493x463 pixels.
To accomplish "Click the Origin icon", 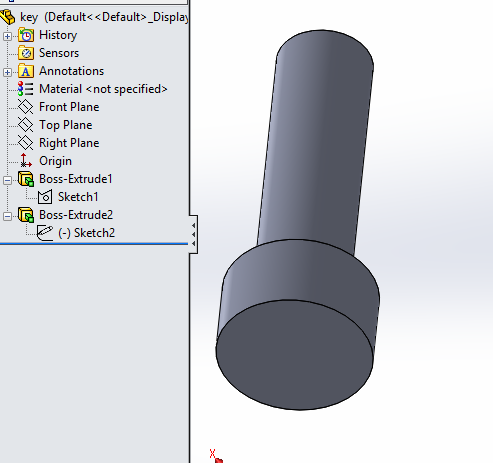I will pos(25,161).
